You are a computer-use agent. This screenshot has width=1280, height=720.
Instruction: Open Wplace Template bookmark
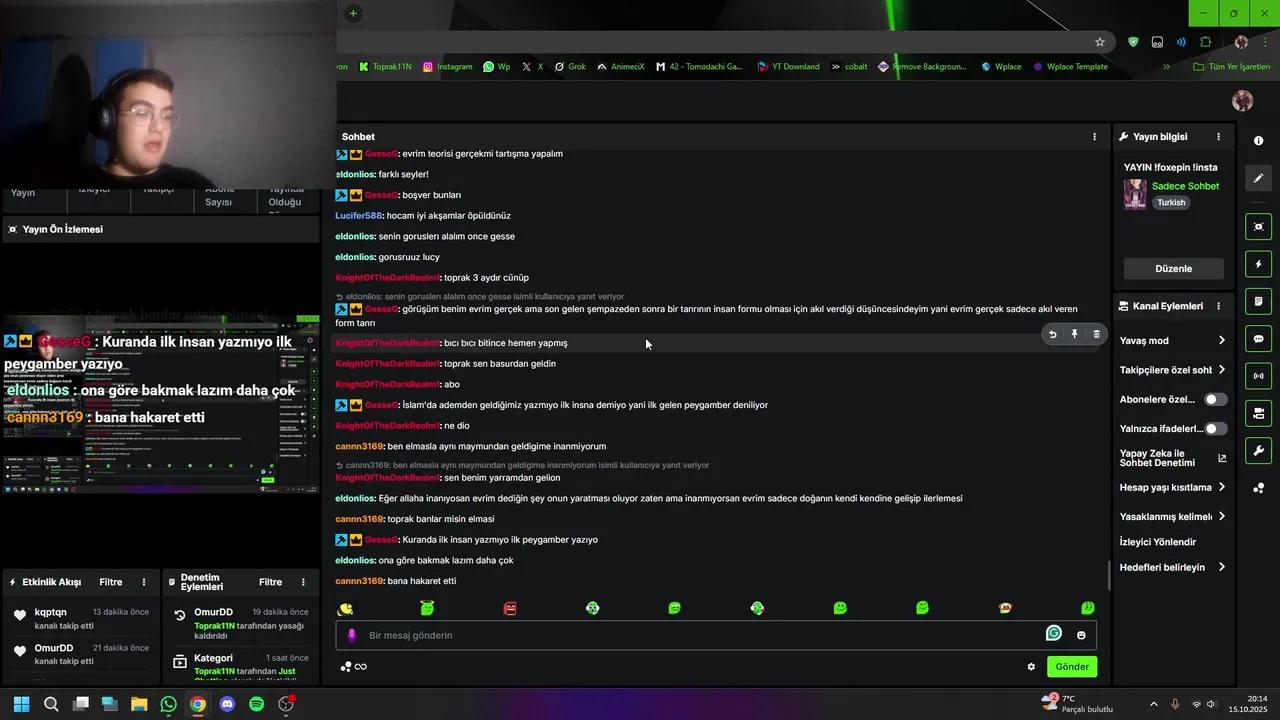pyautogui.click(x=1070, y=66)
